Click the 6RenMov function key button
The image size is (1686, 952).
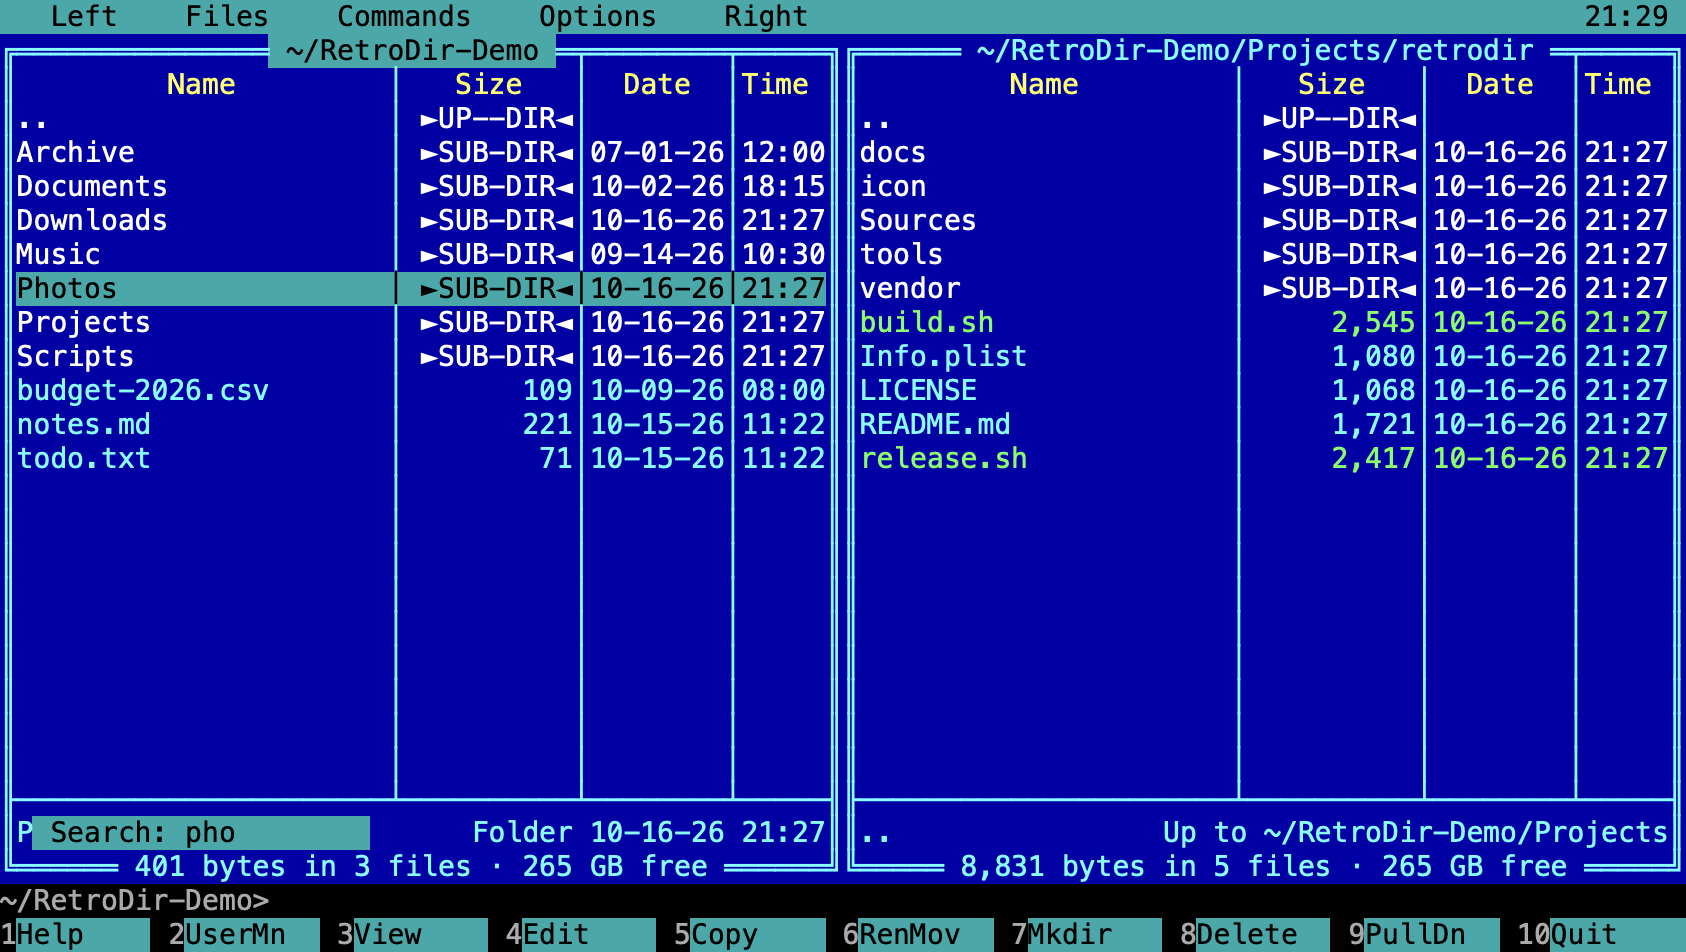point(918,934)
